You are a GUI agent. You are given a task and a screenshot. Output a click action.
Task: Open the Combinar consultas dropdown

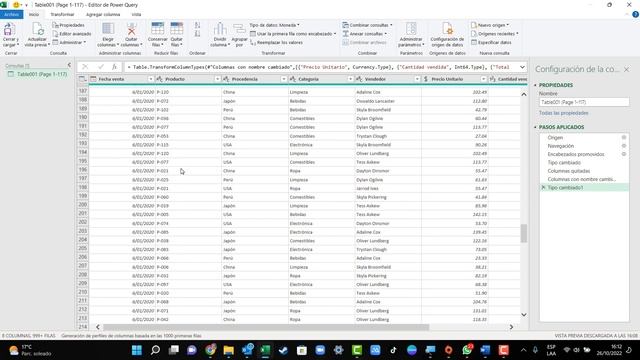coord(367,25)
